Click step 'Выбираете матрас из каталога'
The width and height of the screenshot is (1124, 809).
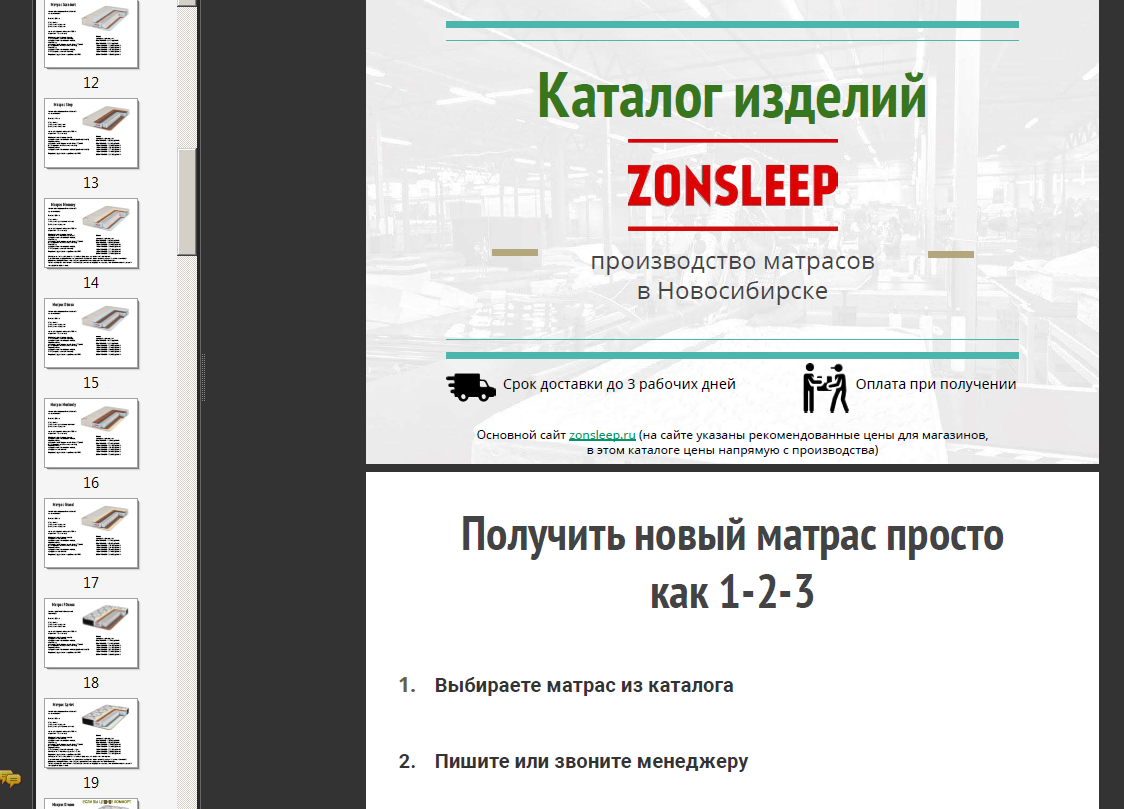[584, 686]
